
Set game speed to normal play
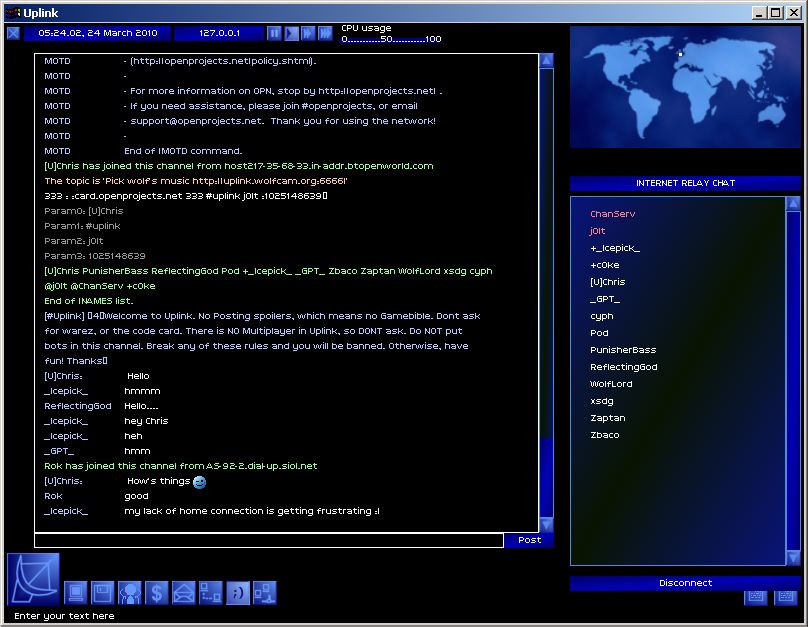point(291,33)
